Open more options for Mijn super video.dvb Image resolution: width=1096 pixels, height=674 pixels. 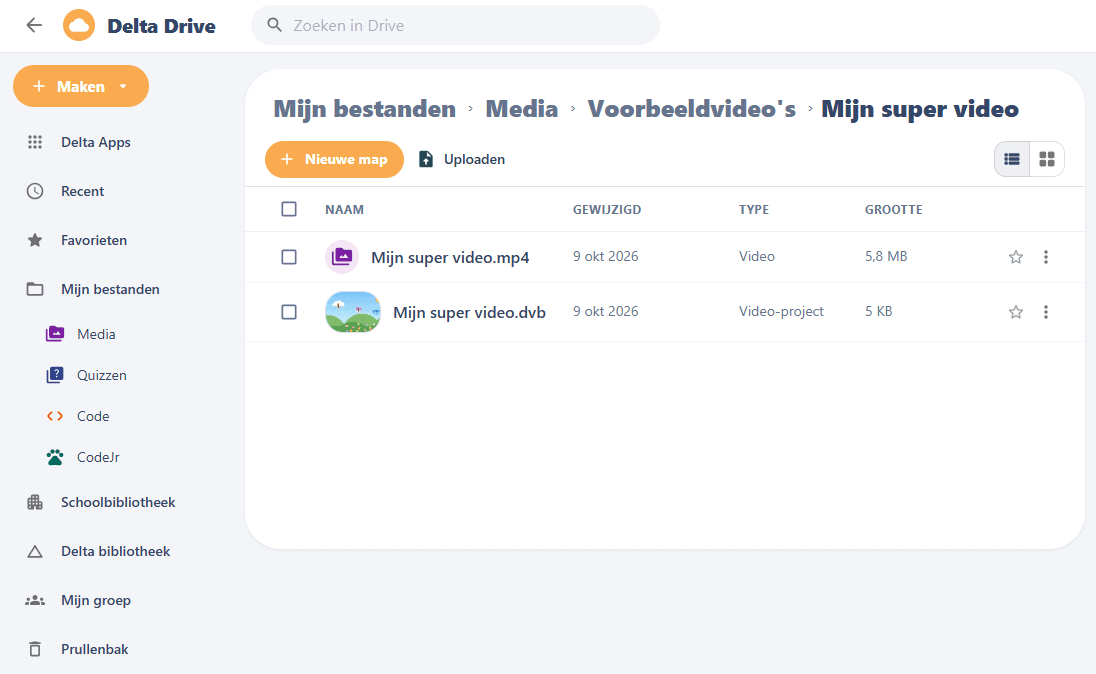pyautogui.click(x=1046, y=312)
